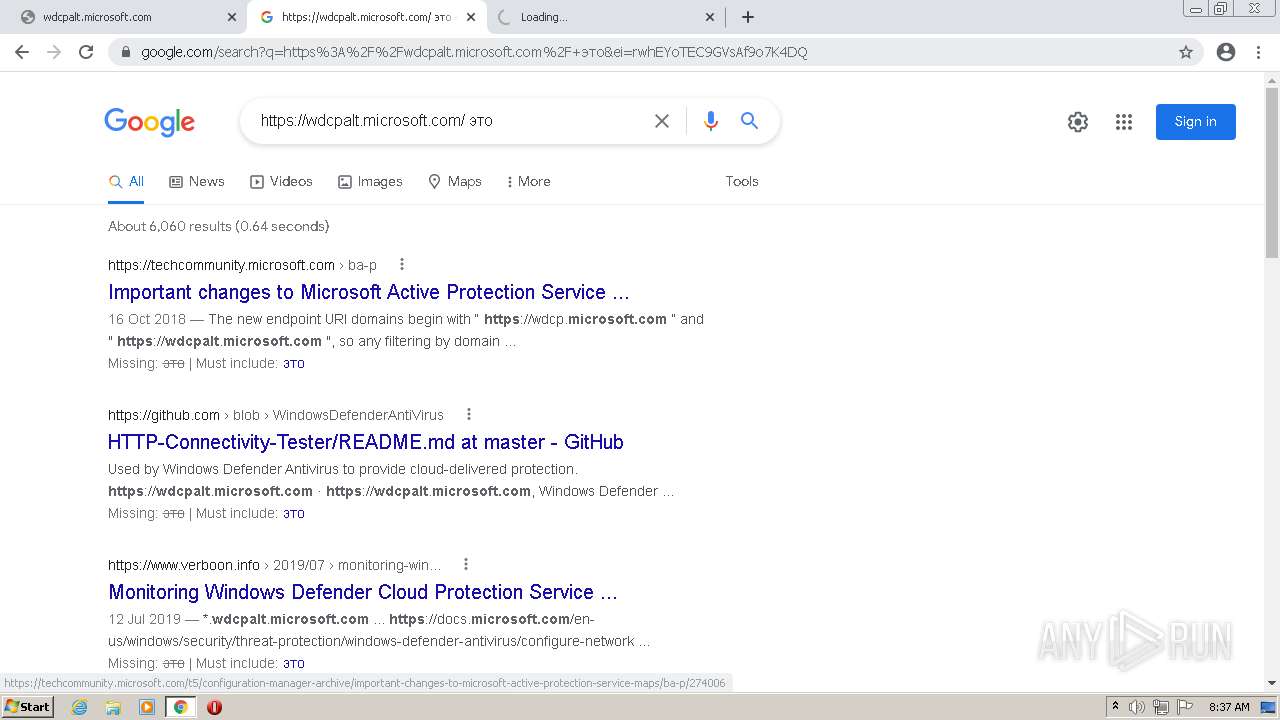Image resolution: width=1280 pixels, height=720 pixels.
Task: Click the Sign in button
Action: [x=1196, y=122]
